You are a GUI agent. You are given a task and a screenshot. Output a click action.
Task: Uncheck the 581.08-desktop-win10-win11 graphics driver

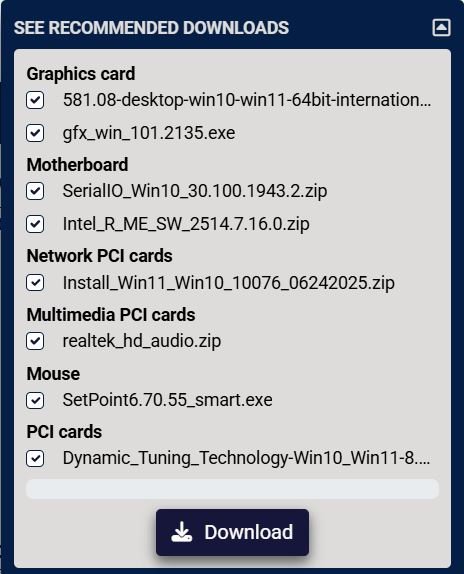pos(35,100)
